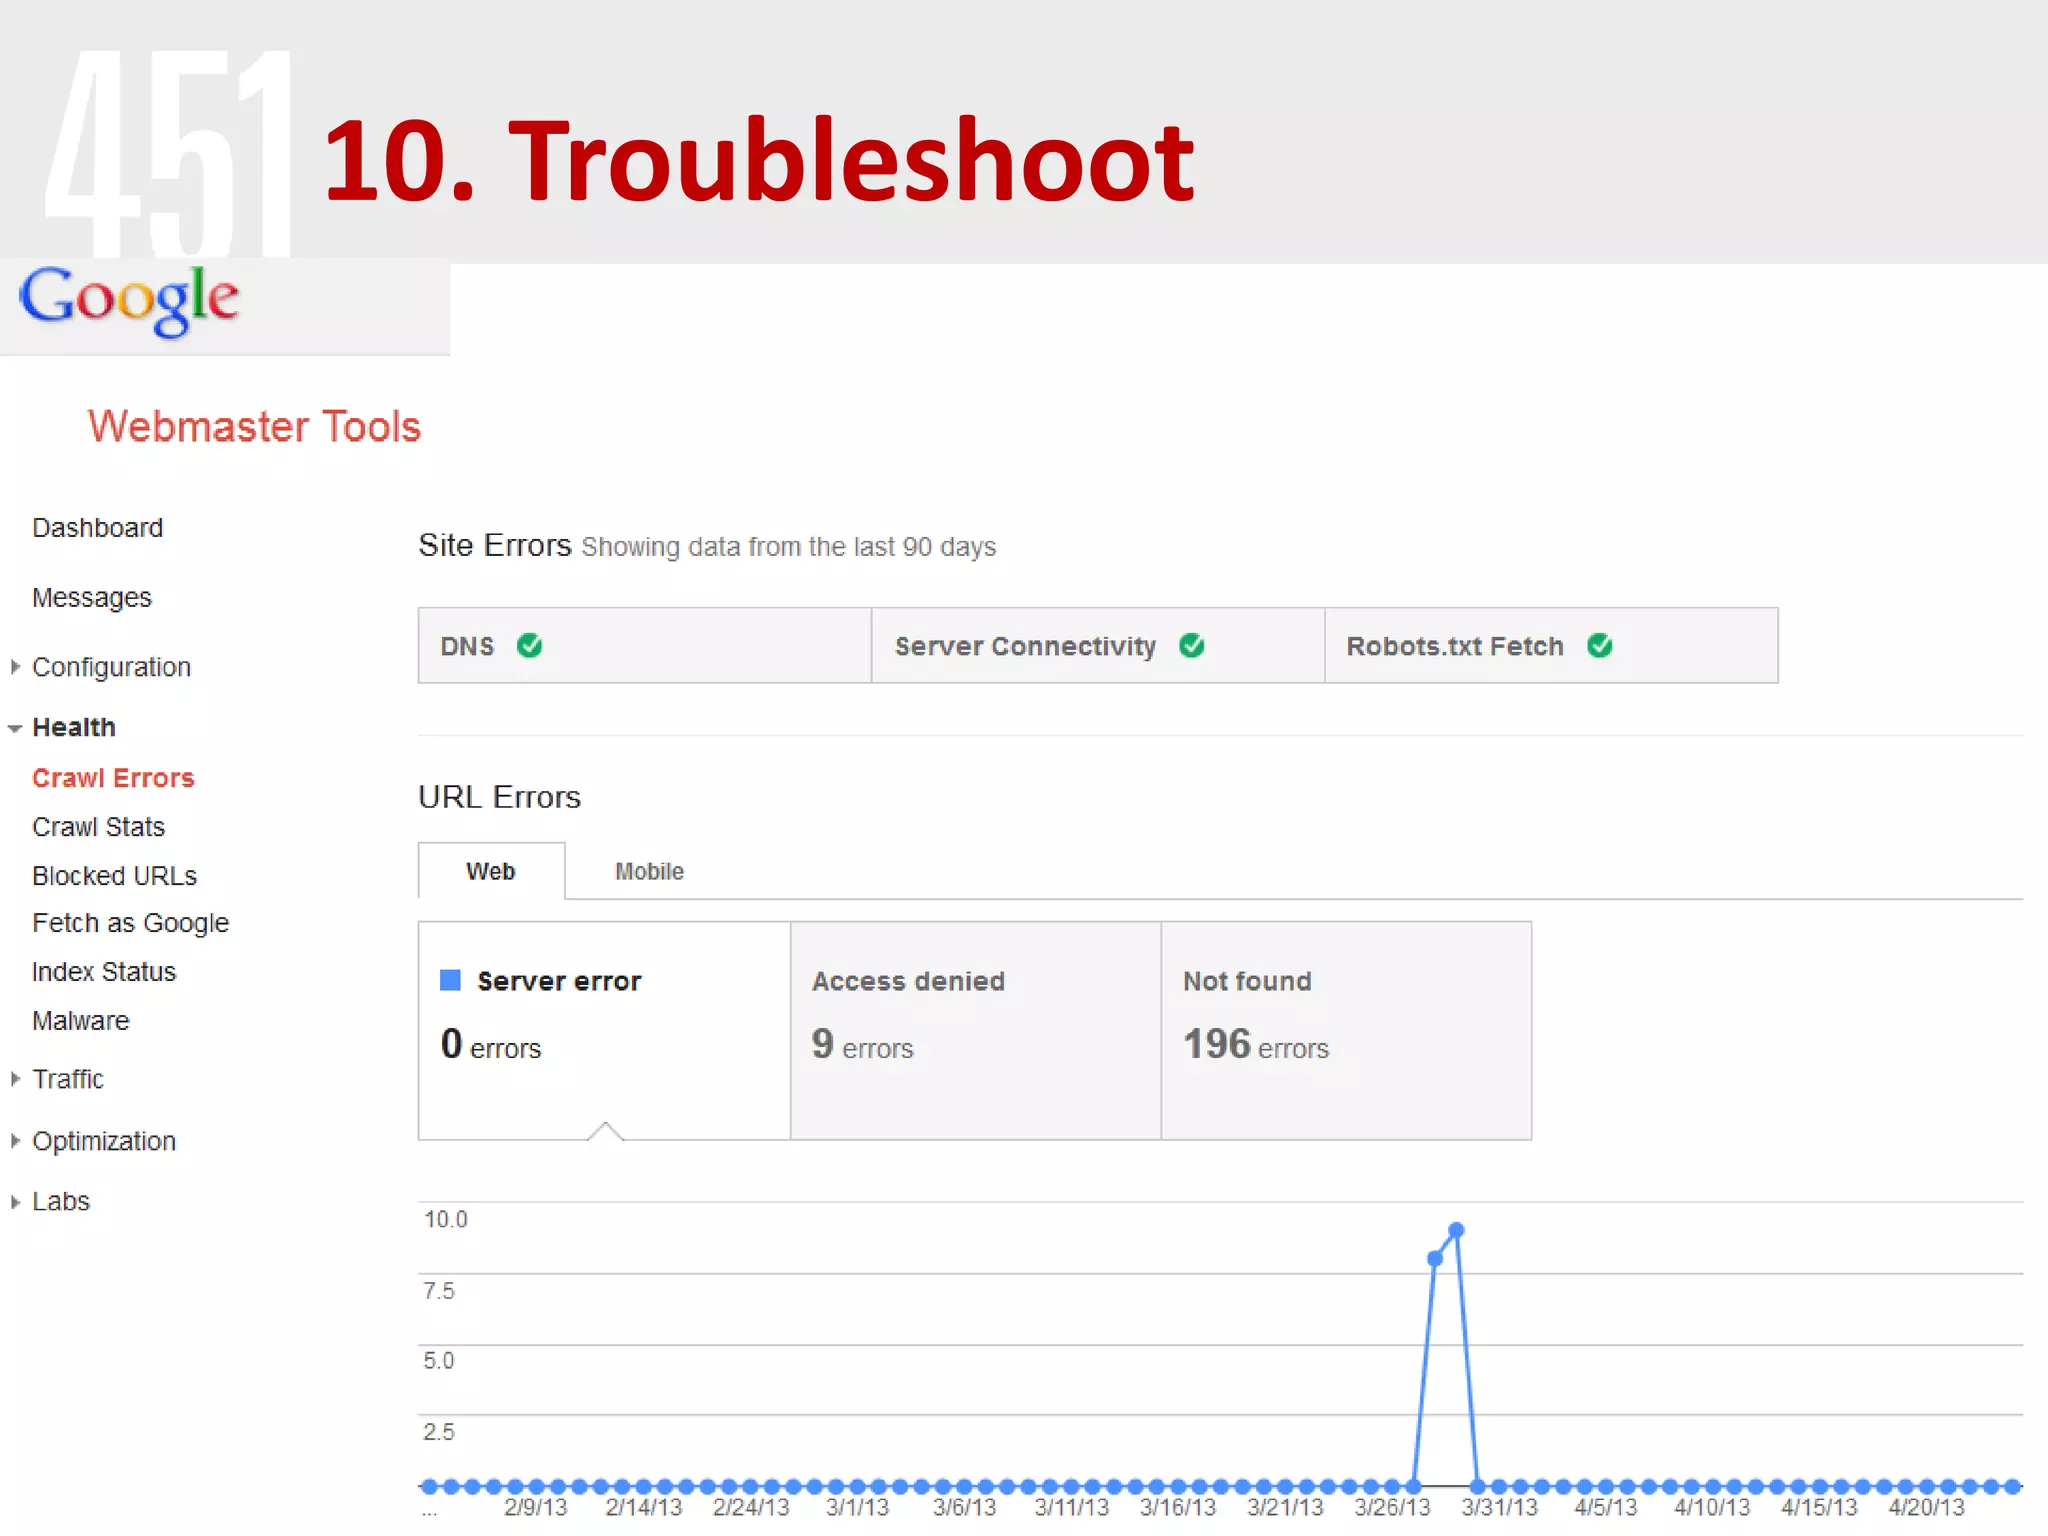Click '196 errors' count text
Viewport: 2048px width, 1536px height.
click(x=1256, y=1045)
